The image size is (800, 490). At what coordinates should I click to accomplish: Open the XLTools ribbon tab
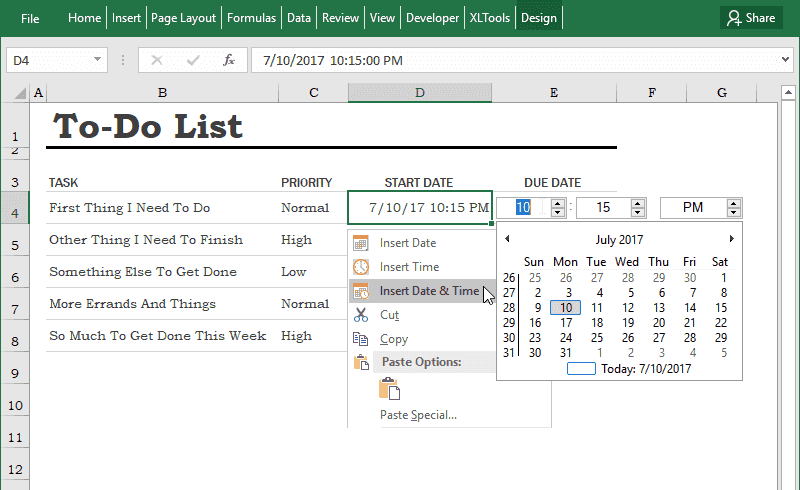coord(490,18)
